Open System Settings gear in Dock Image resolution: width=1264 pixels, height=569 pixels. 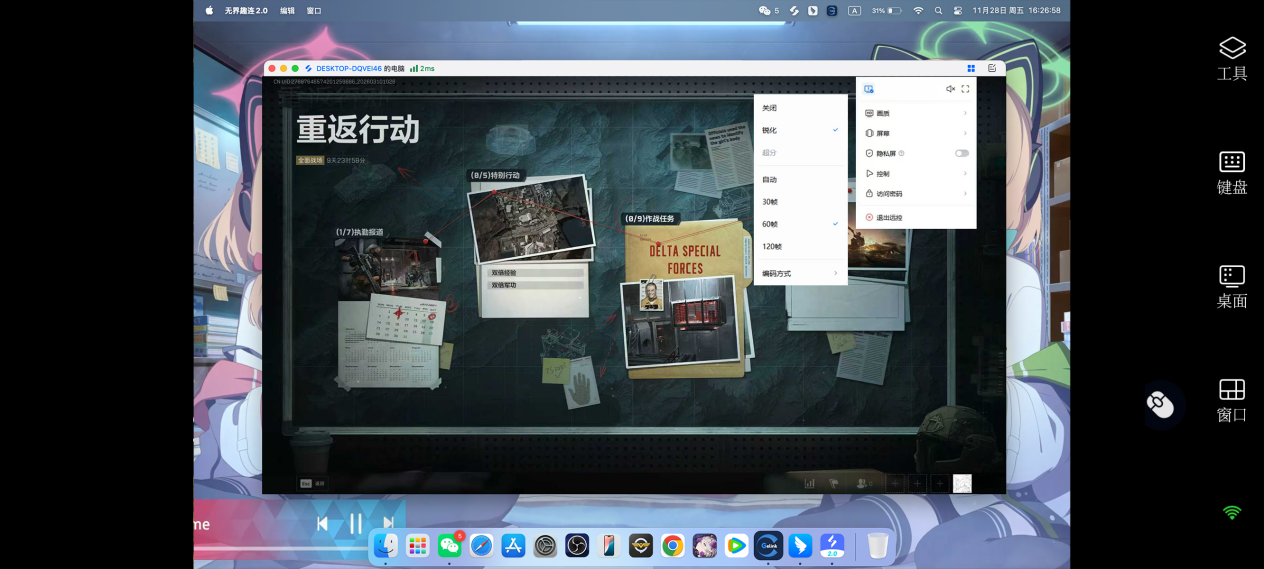coord(545,545)
